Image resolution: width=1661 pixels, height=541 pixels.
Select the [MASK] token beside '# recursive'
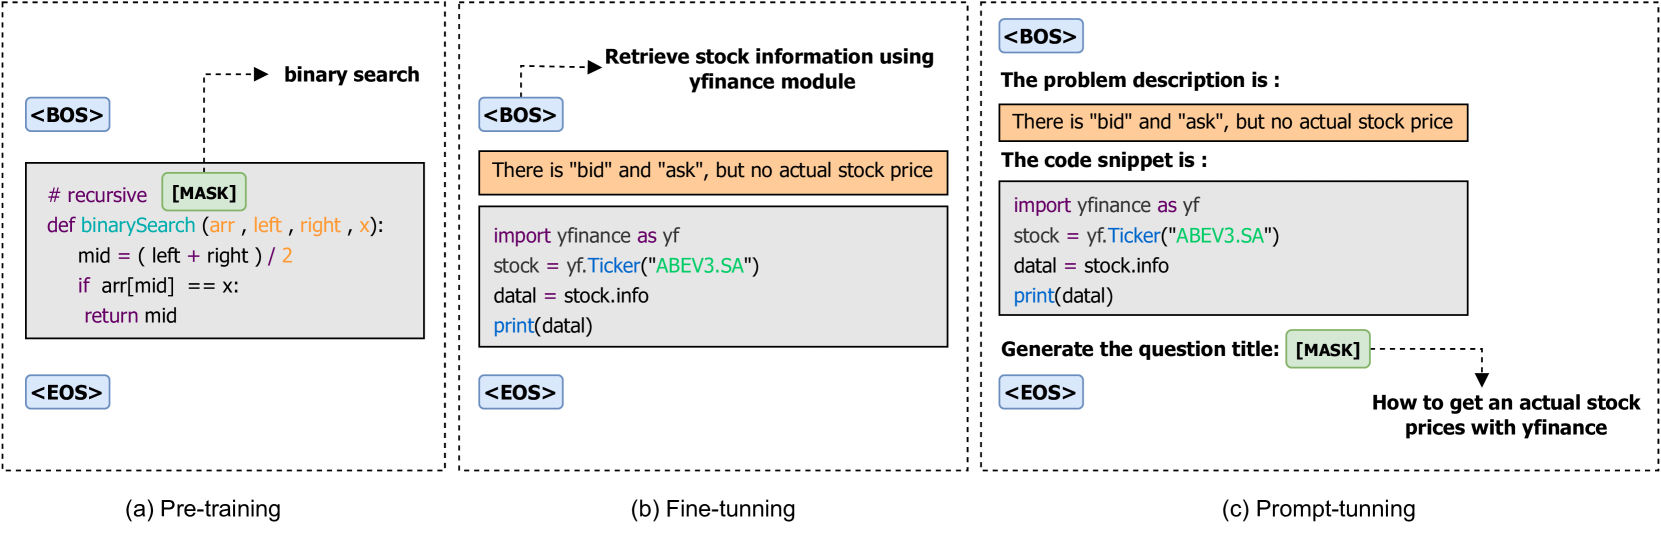[204, 192]
